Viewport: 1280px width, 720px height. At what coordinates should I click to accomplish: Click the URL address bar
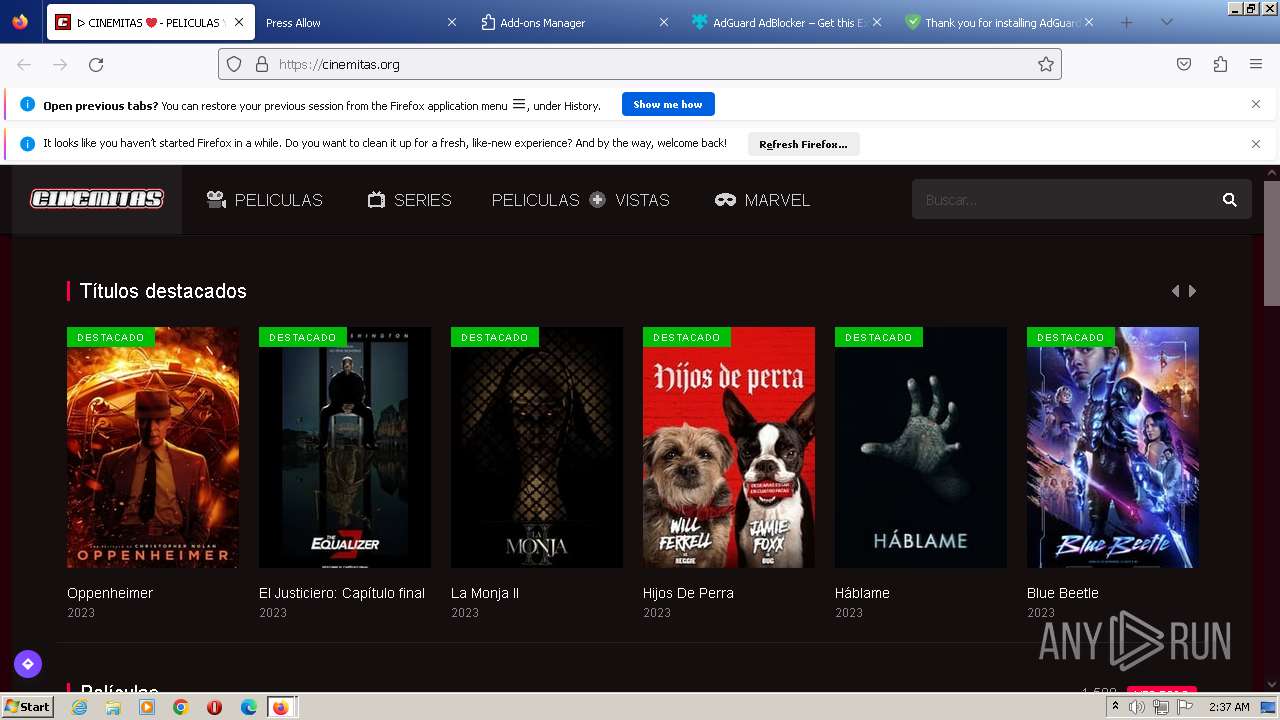[x=640, y=64]
